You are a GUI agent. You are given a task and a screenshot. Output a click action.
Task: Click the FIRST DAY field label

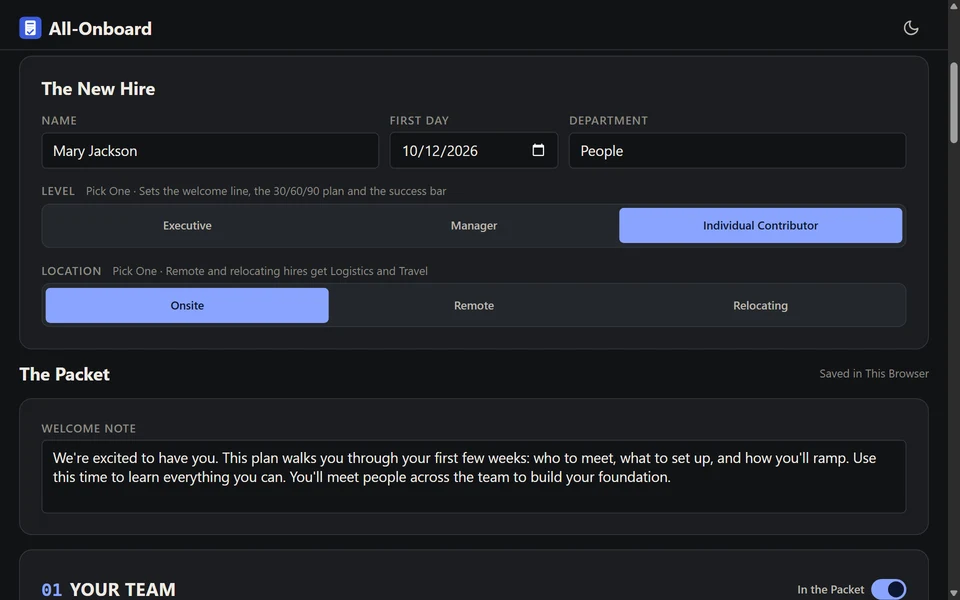pyautogui.click(x=419, y=121)
